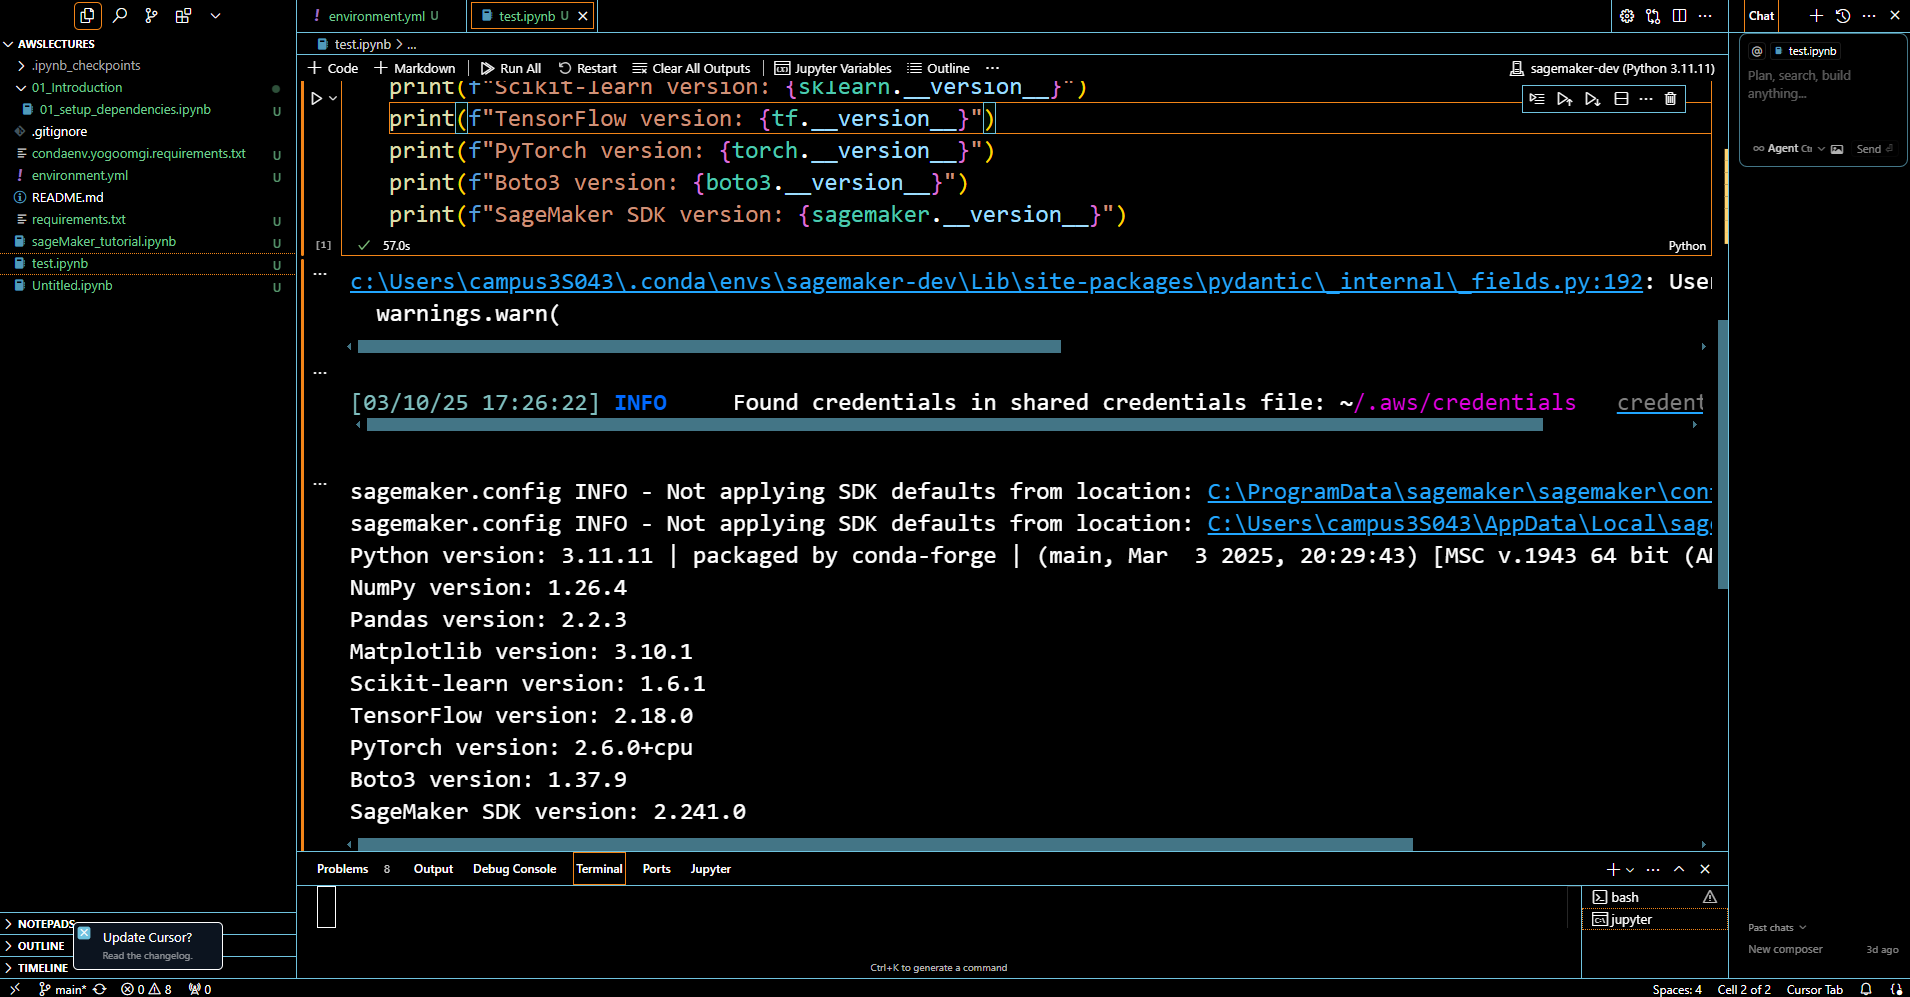The height and width of the screenshot is (997, 1910).
Task: Add a Code cell
Action: [x=333, y=68]
